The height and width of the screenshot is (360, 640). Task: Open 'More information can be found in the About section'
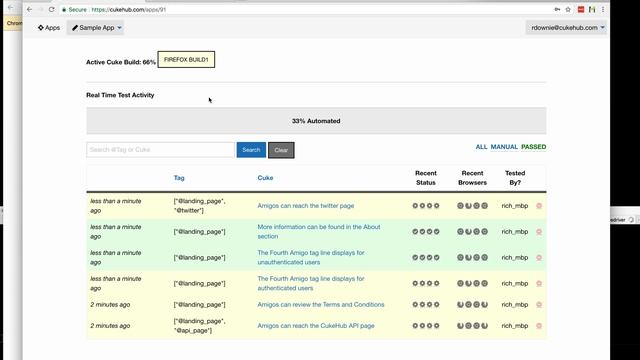pos(319,231)
